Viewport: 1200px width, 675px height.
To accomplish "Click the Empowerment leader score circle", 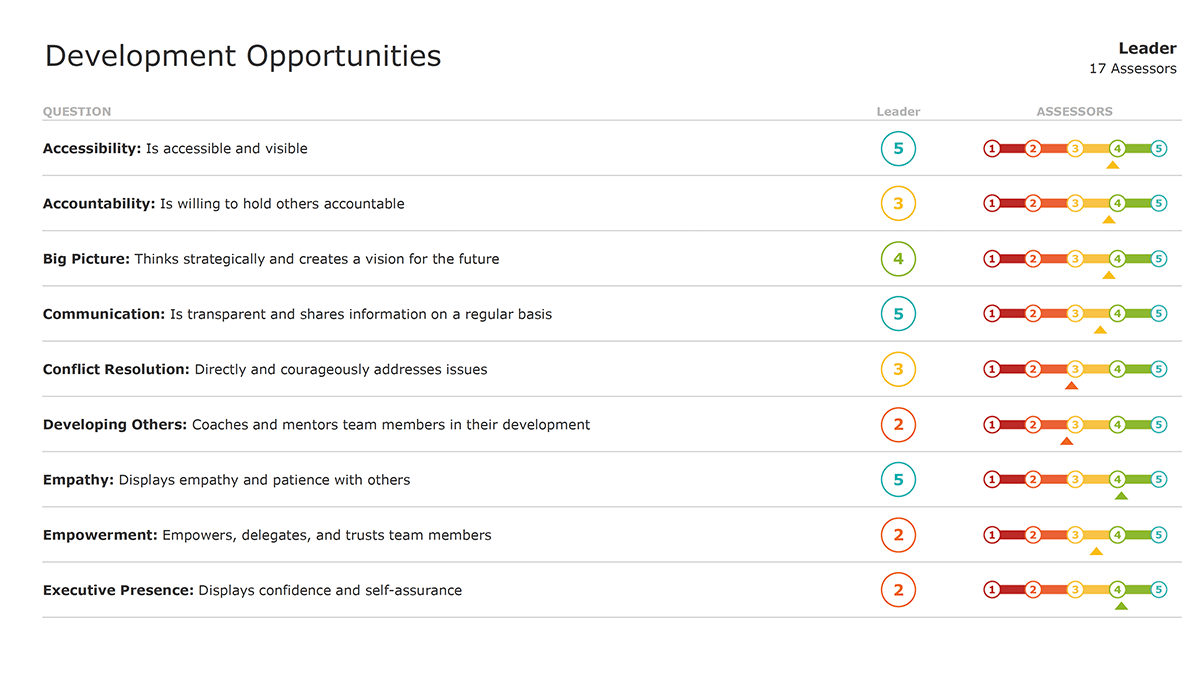I will (x=898, y=535).
